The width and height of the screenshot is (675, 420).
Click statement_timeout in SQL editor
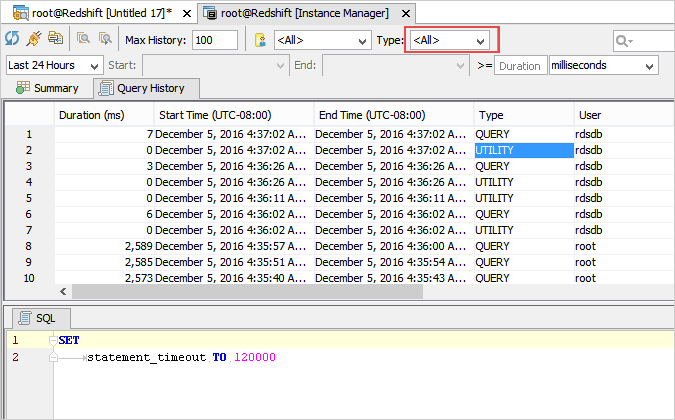pyautogui.click(x=147, y=357)
